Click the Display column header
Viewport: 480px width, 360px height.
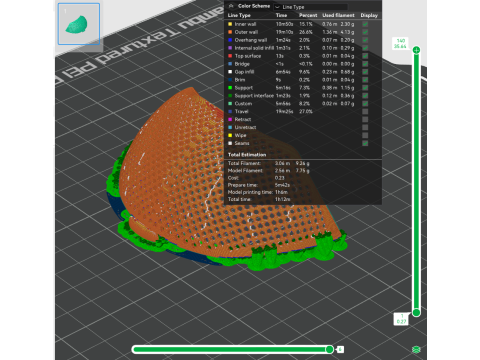pos(369,15)
